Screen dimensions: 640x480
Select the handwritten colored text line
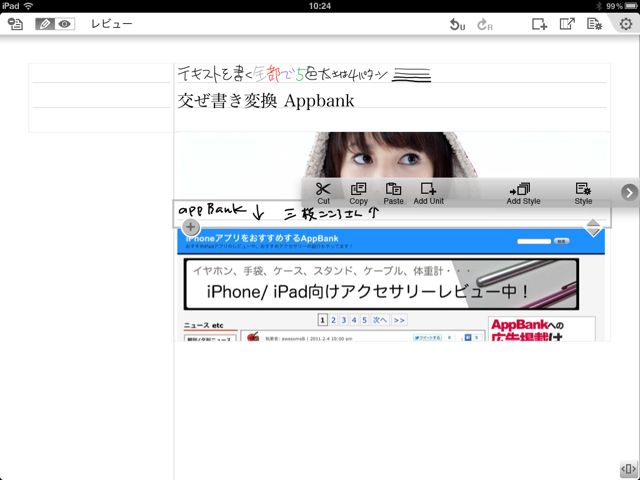point(304,74)
